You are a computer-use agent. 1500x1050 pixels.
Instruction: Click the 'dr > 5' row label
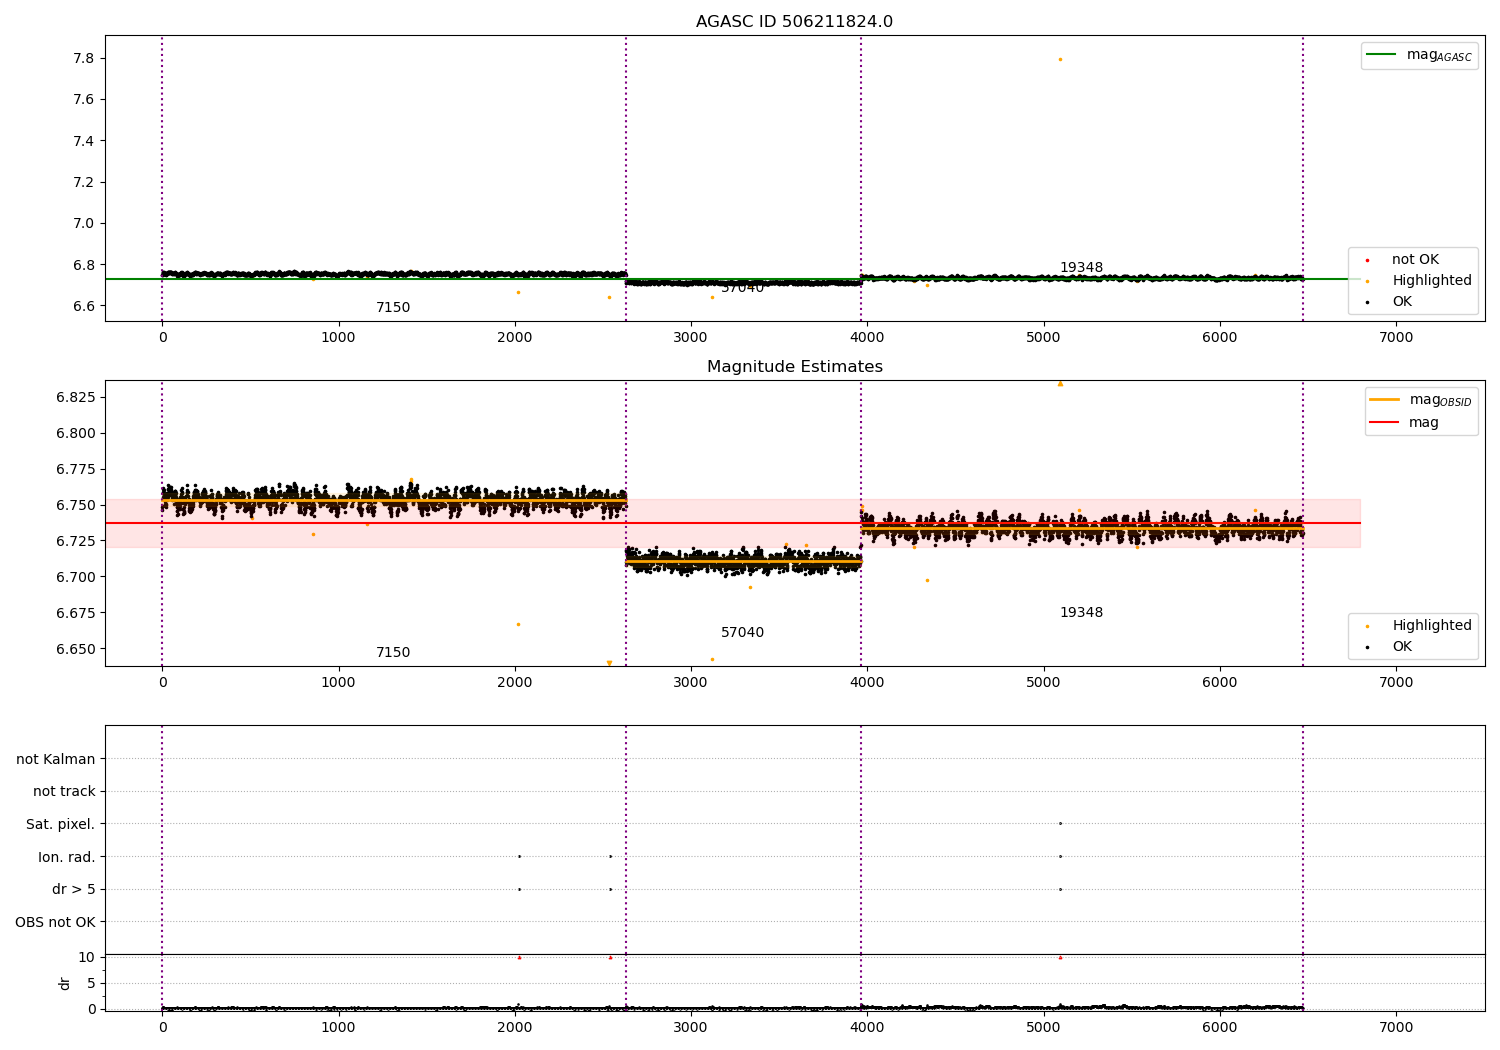[74, 890]
